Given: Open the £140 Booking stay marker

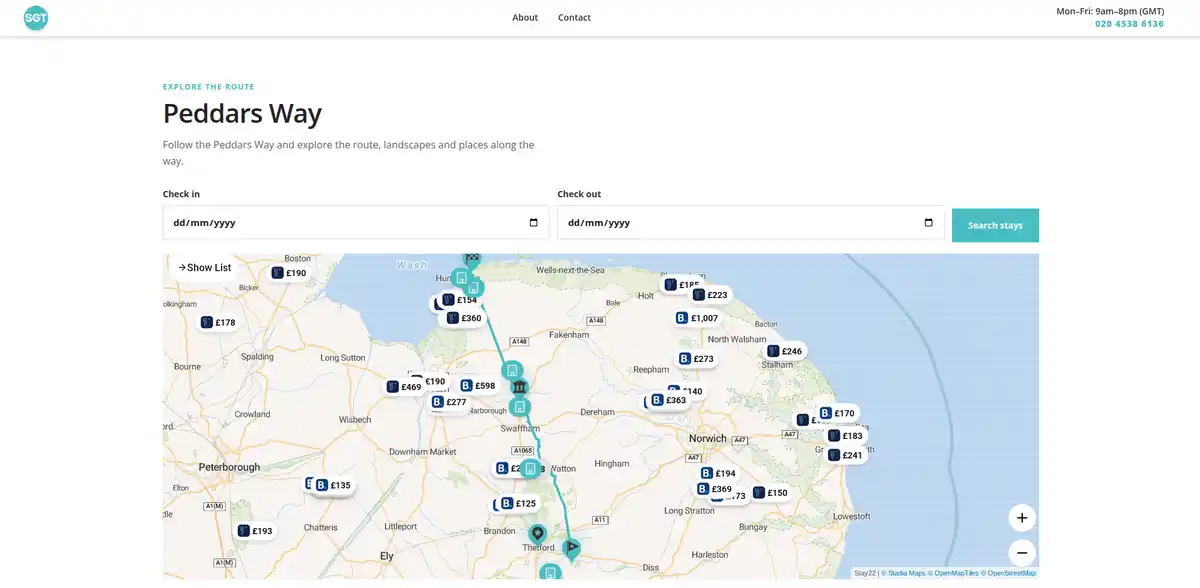Looking at the screenshot, I should click(692, 391).
